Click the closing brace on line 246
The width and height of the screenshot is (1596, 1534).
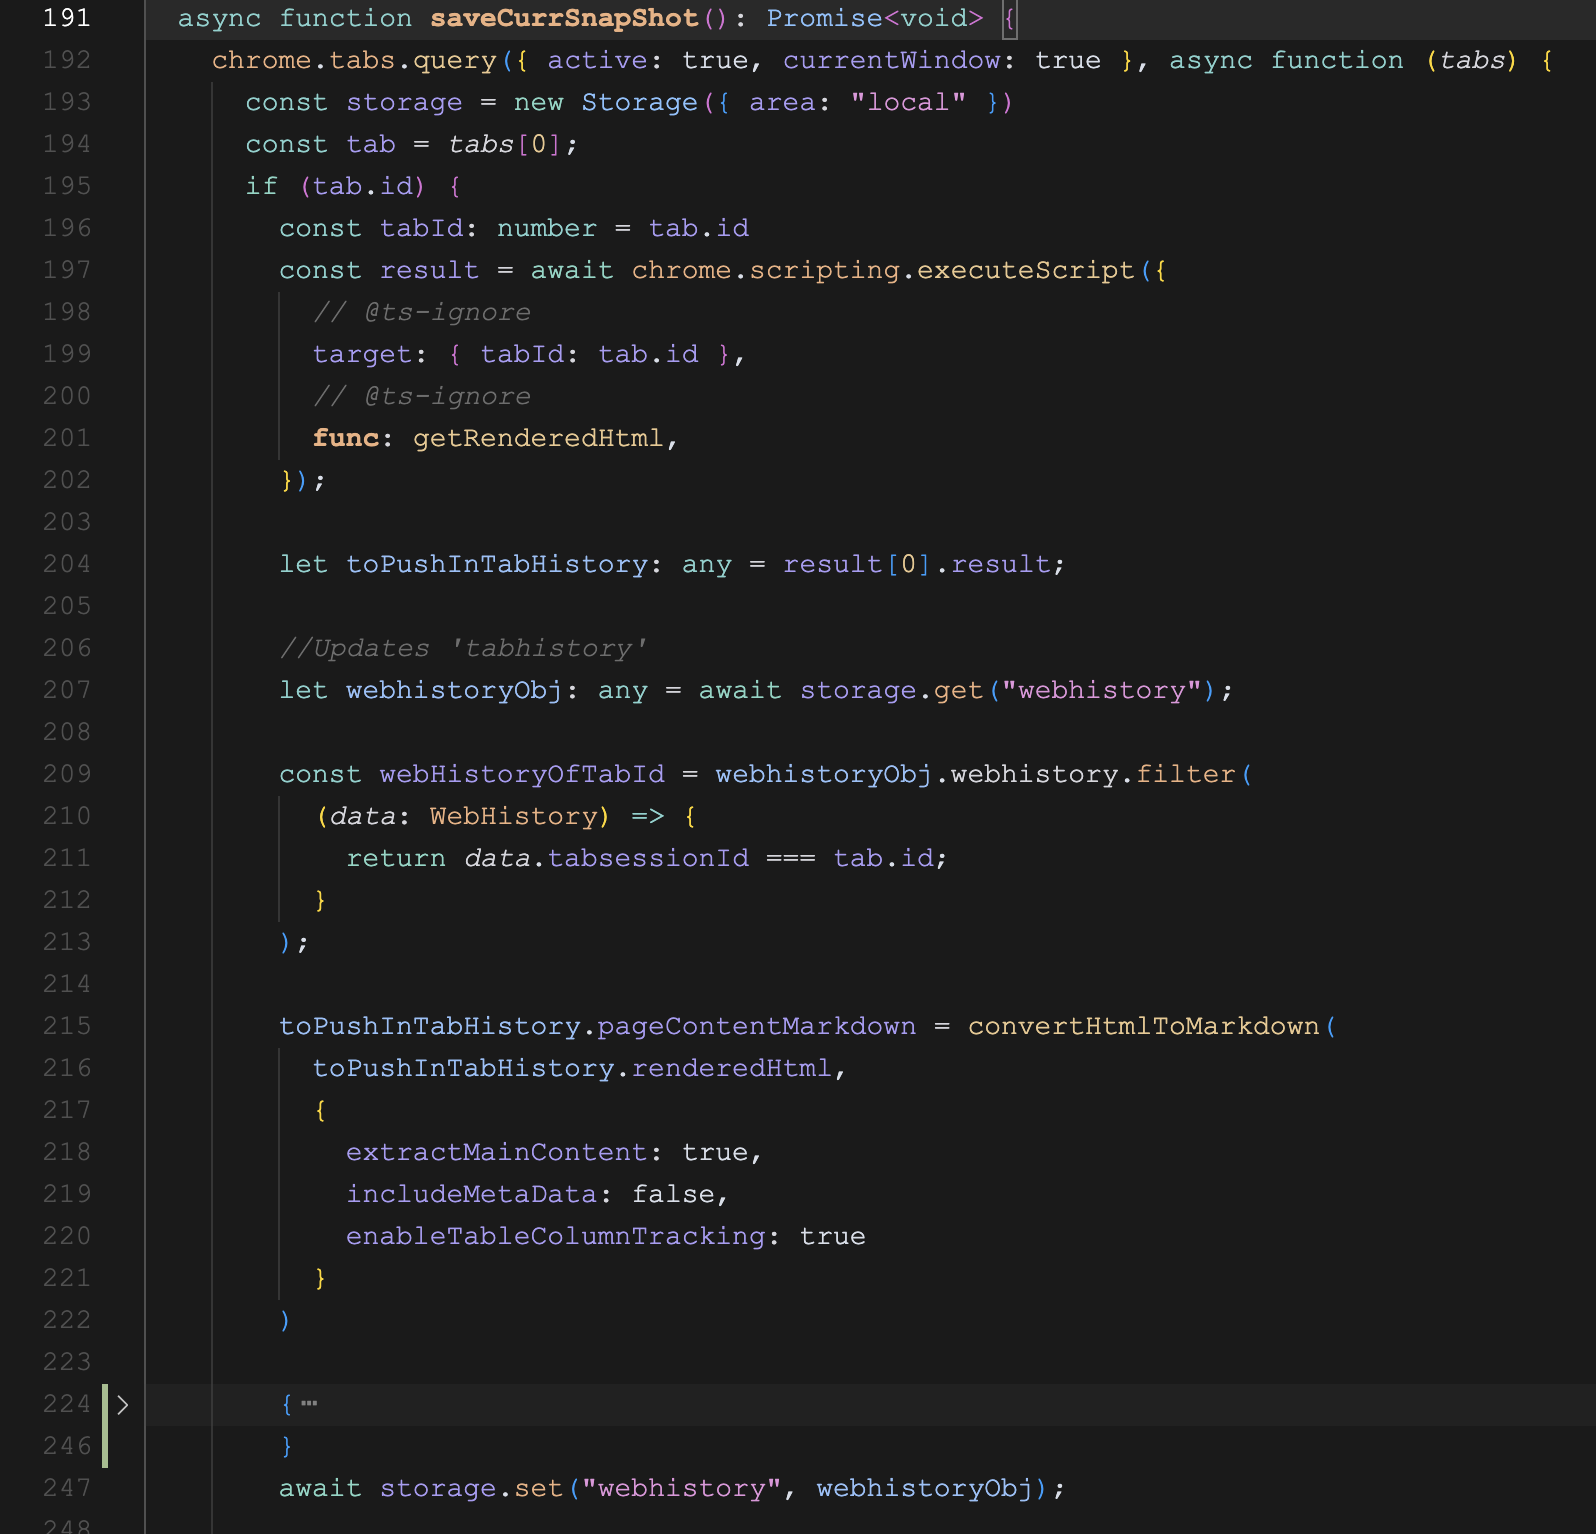tap(287, 1446)
